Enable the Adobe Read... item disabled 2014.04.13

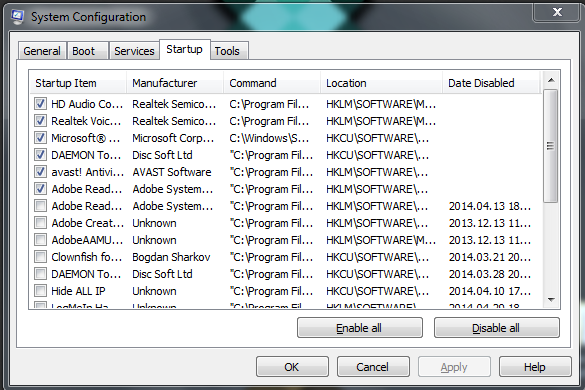point(40,206)
